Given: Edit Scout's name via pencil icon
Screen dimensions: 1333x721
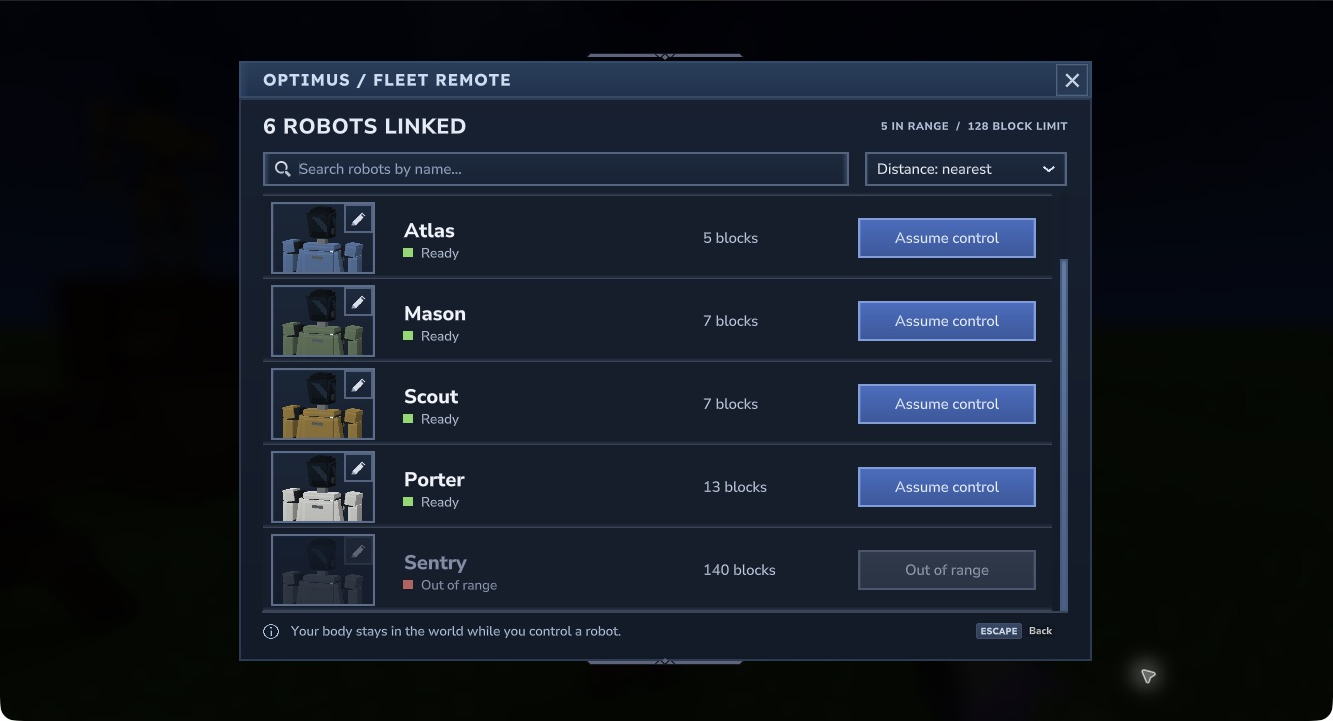Looking at the screenshot, I should tap(358, 385).
